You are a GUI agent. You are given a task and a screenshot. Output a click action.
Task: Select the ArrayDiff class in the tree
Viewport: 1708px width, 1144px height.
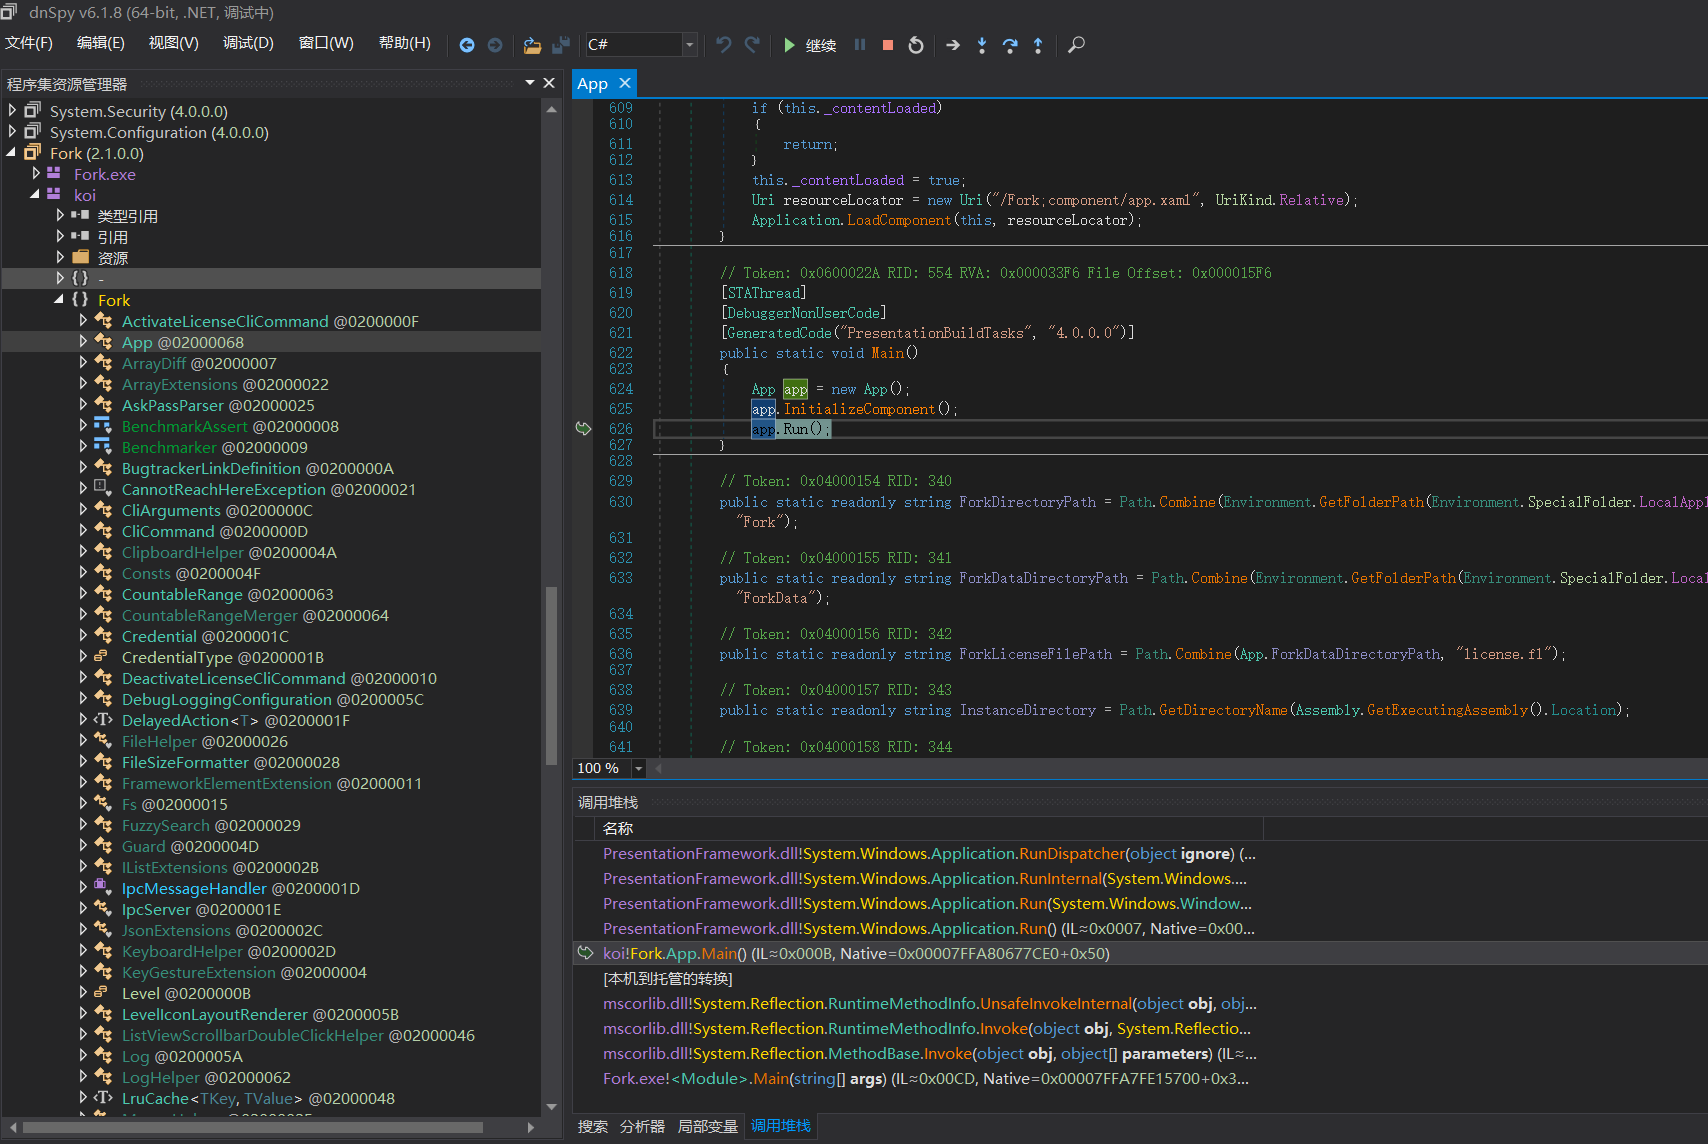point(199,363)
